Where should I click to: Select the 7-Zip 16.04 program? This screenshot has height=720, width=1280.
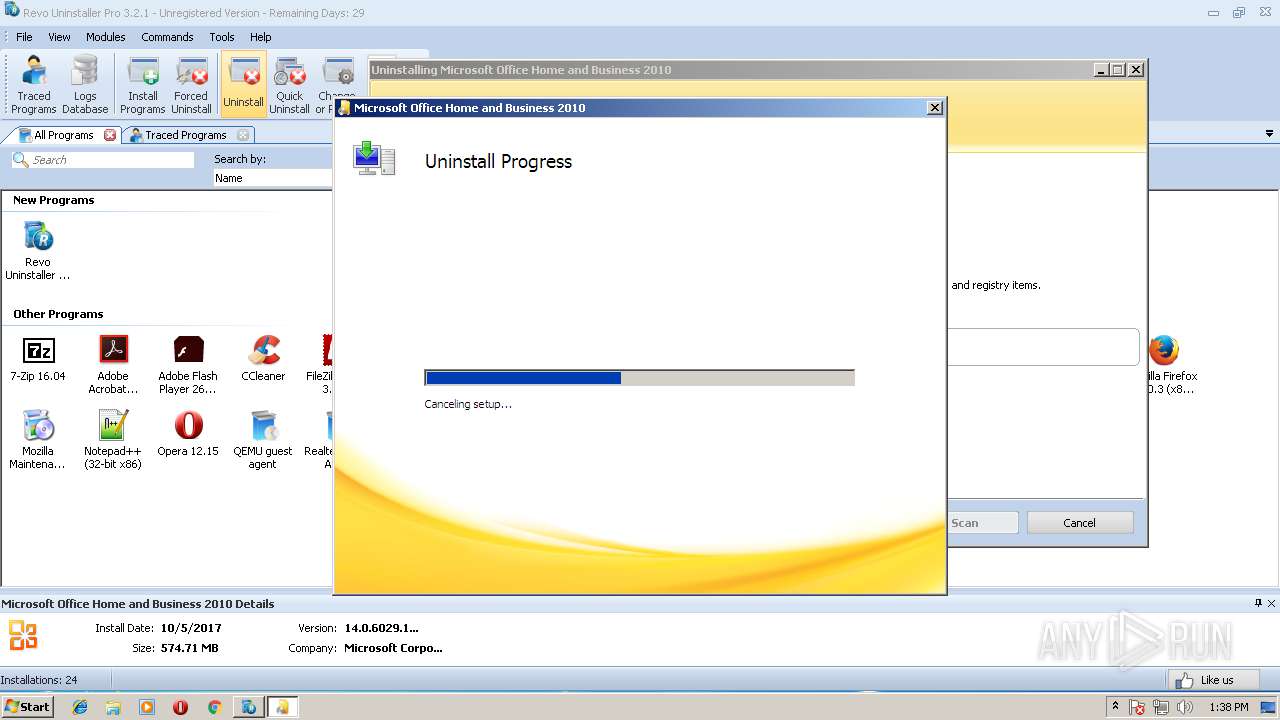click(38, 359)
